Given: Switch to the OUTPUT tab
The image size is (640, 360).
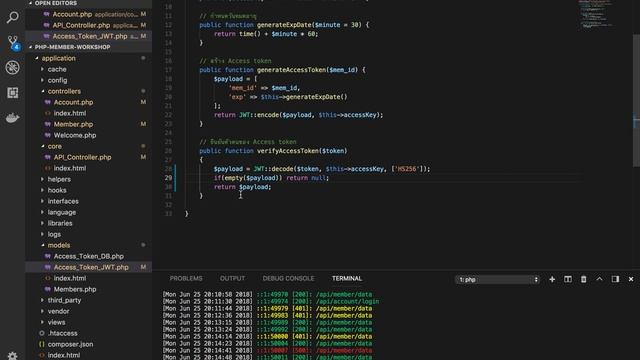Looking at the screenshot, I should coord(232,278).
